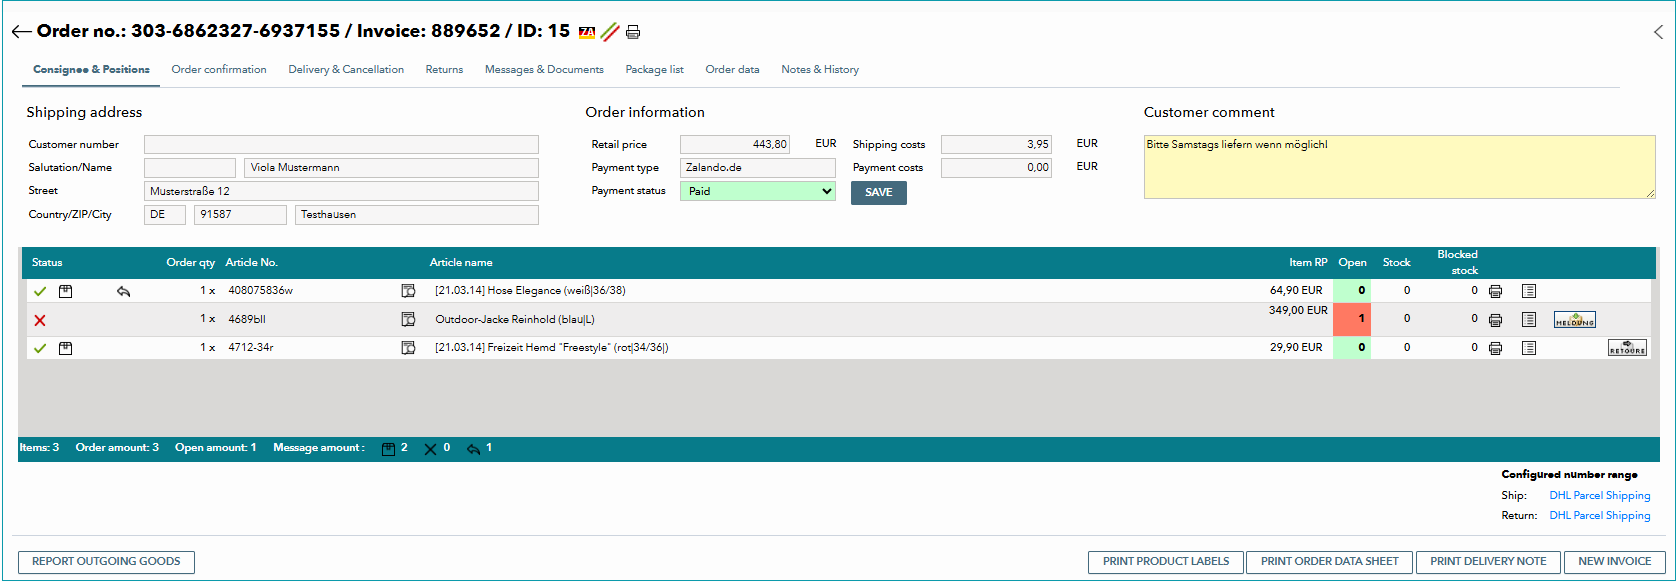
Task: Click the SAVE button
Action: coord(879,193)
